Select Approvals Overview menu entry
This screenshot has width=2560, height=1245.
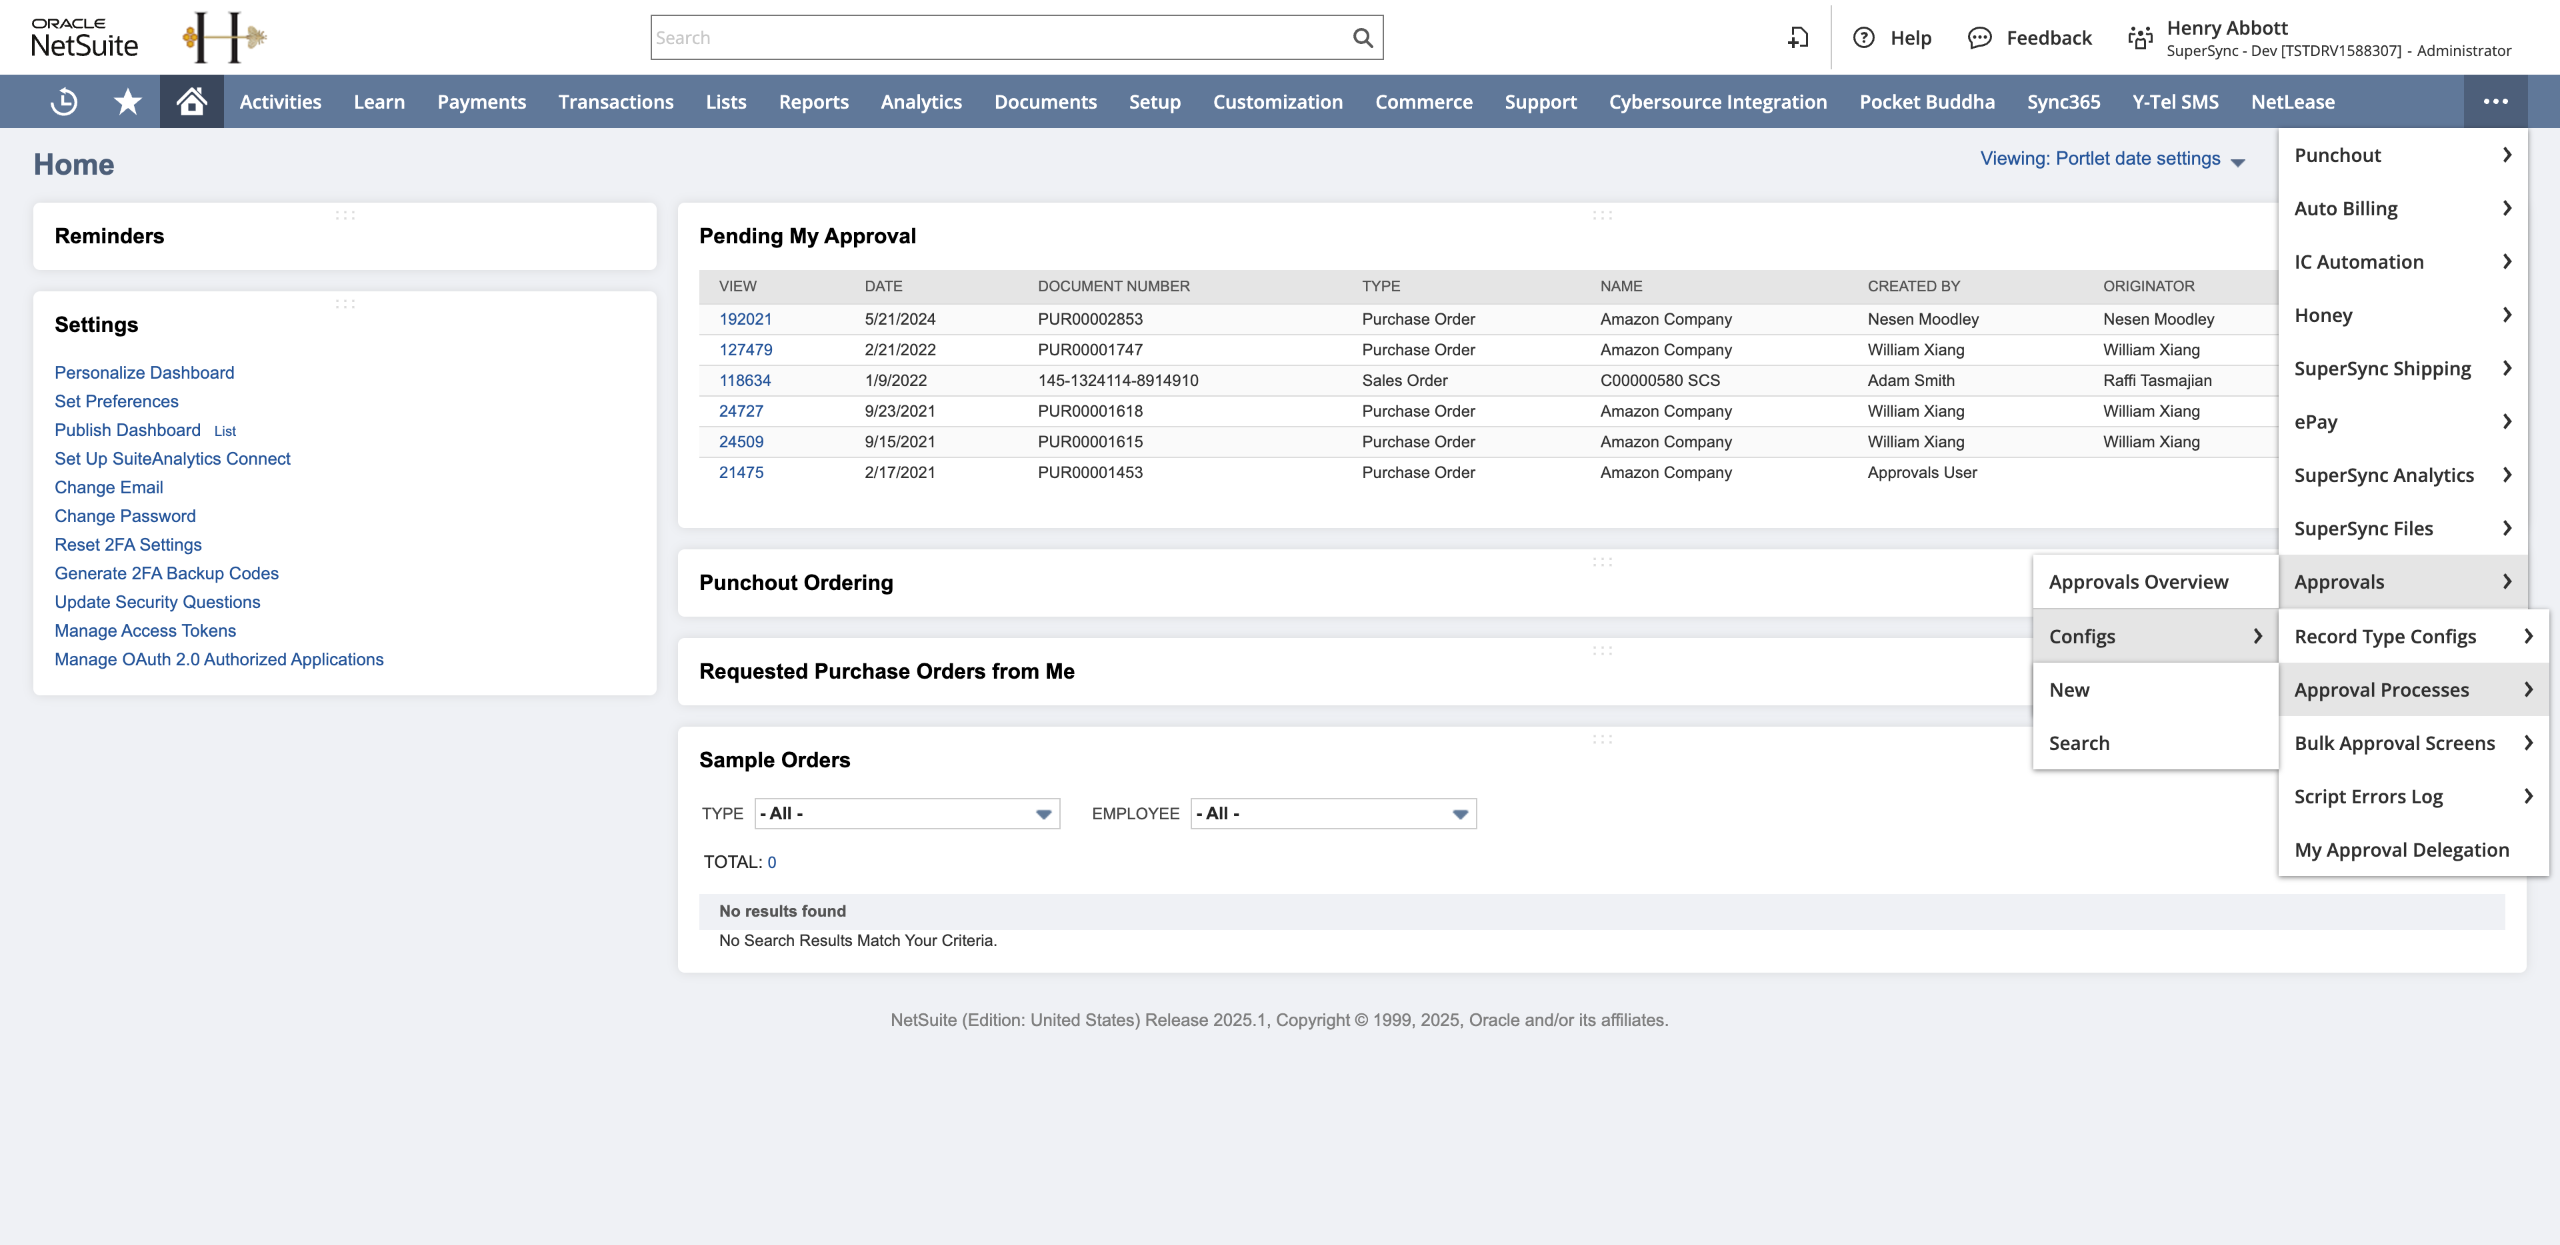[2138, 582]
